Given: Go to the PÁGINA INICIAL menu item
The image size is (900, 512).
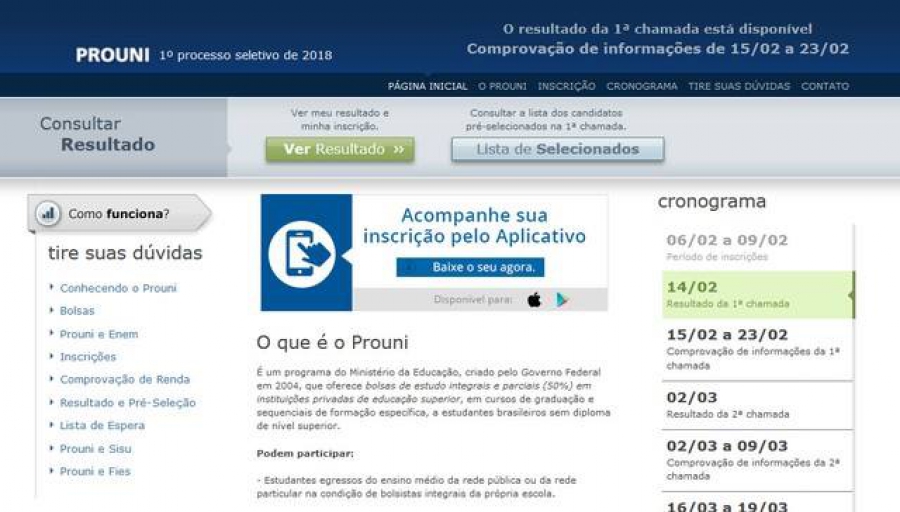Looking at the screenshot, I should click(428, 86).
